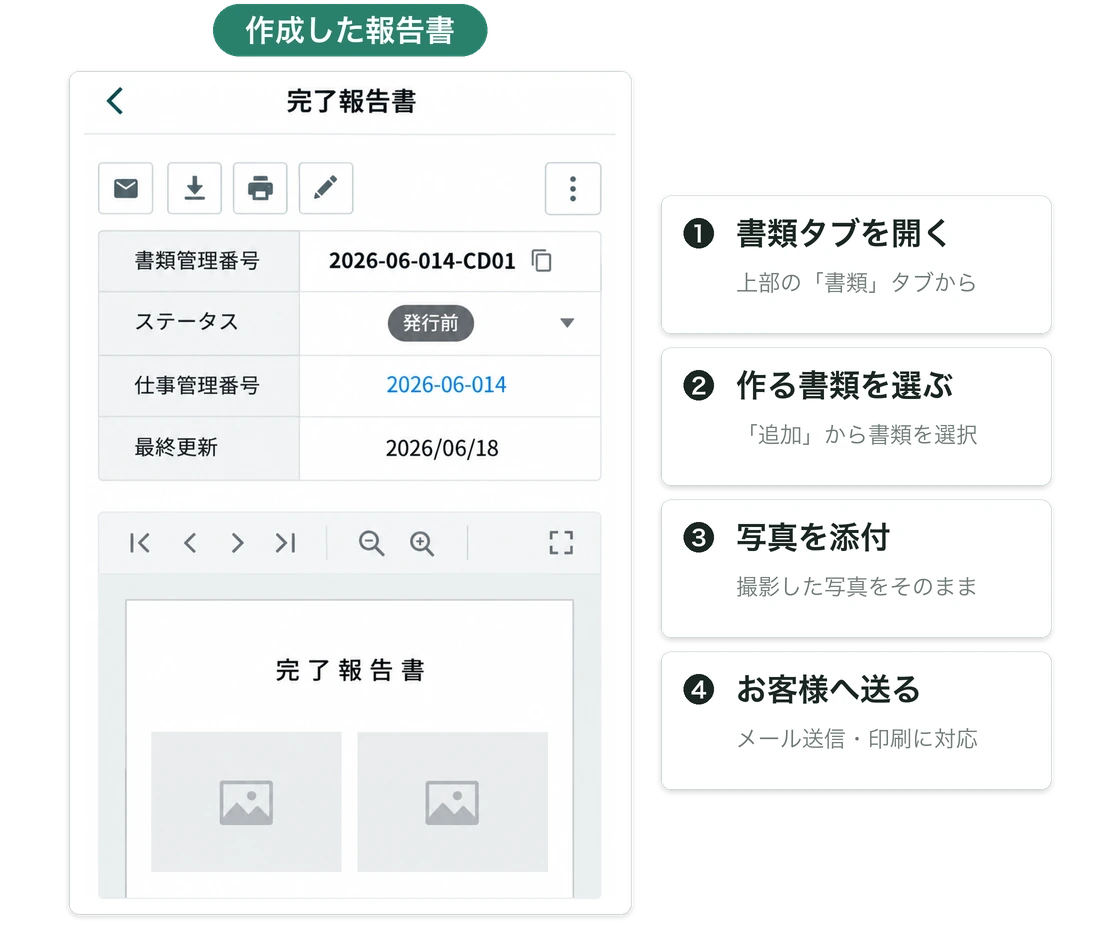Open step card 作る書類を選ぶ
The image size is (1120, 929).
tap(856, 416)
